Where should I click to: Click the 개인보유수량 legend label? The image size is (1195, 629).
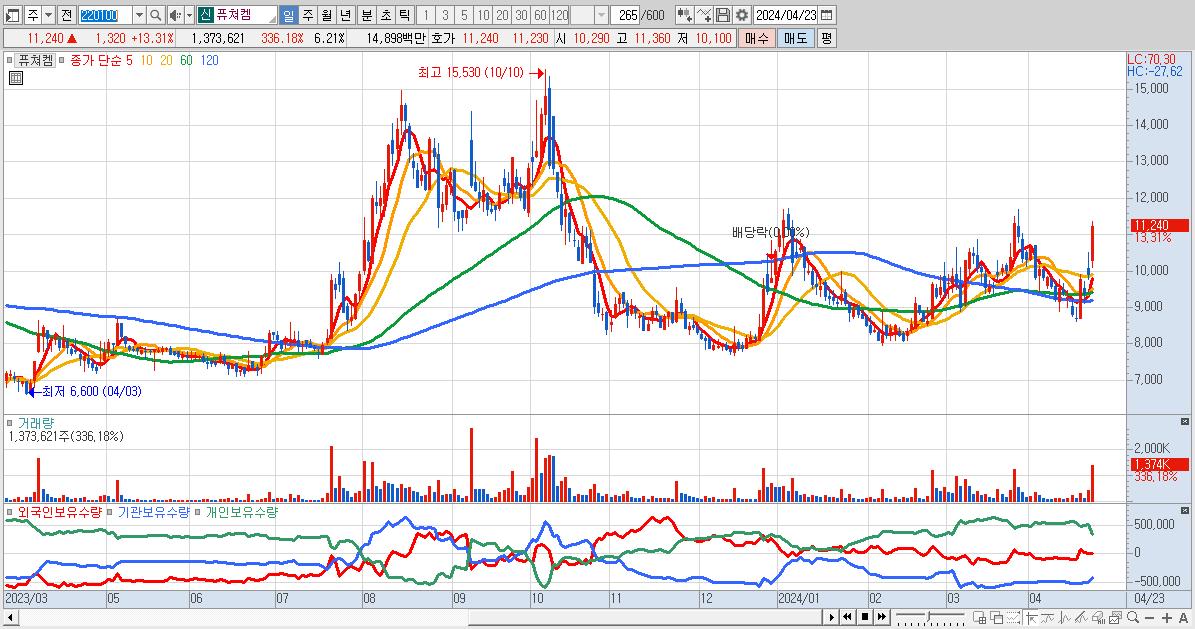pos(242,512)
